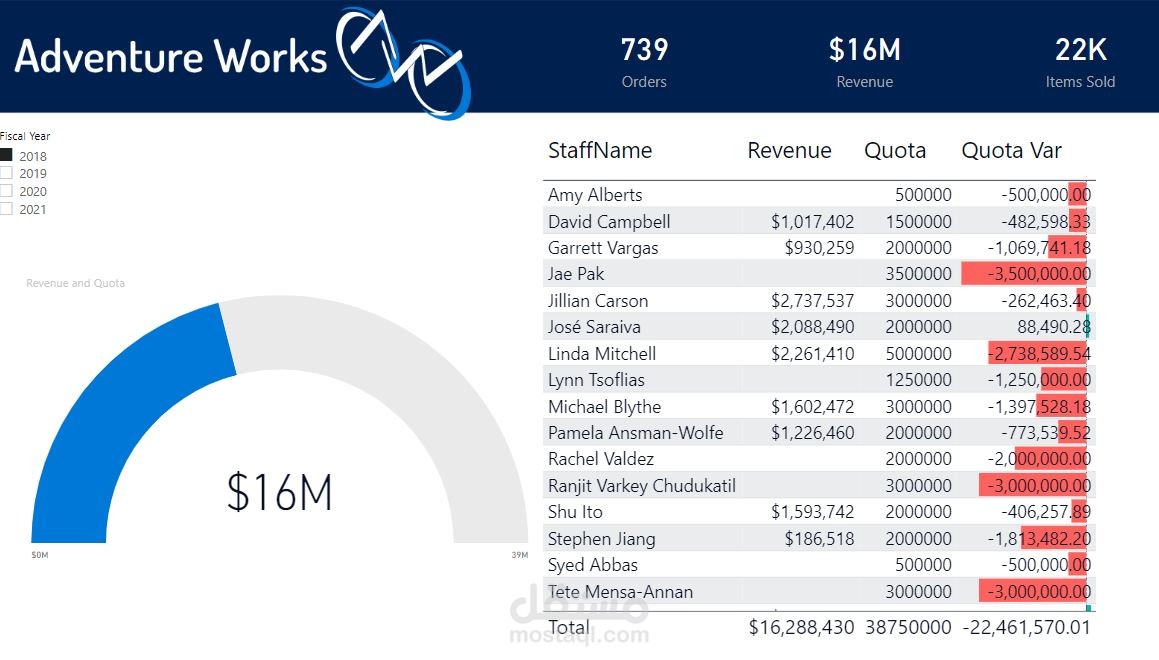Viewport: 1159px width, 660px height.
Task: Select the Amy Alberts row name
Action: pos(595,194)
